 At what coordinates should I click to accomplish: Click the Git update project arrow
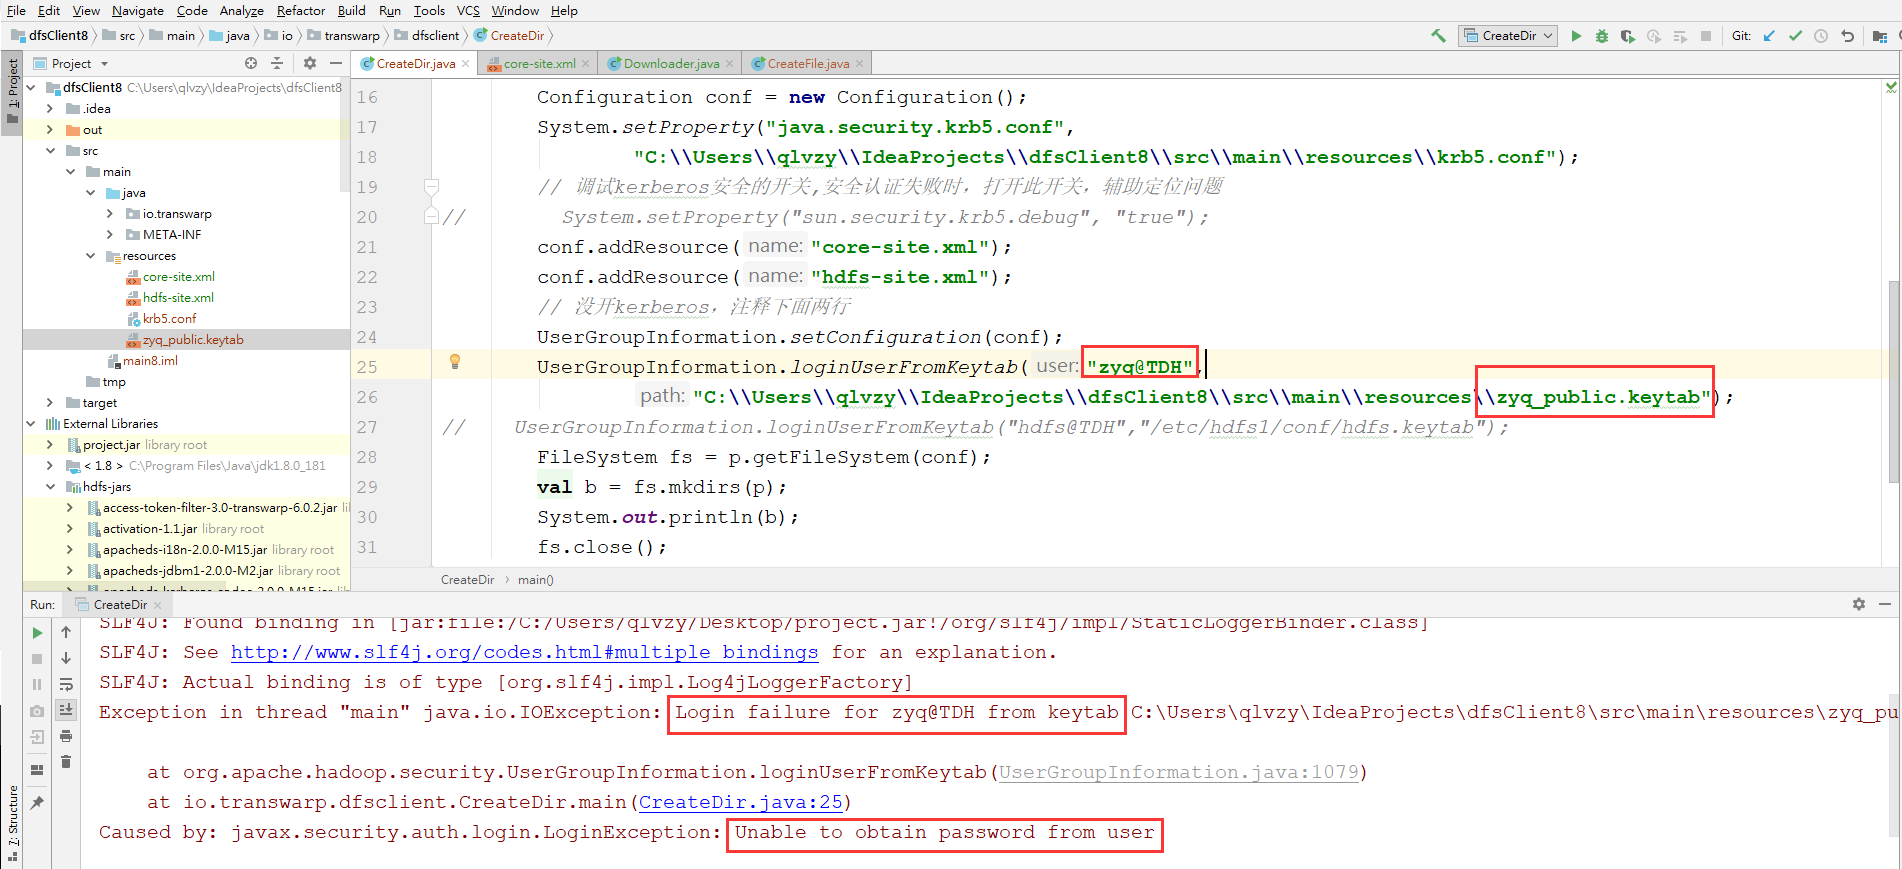[x=1769, y=36]
